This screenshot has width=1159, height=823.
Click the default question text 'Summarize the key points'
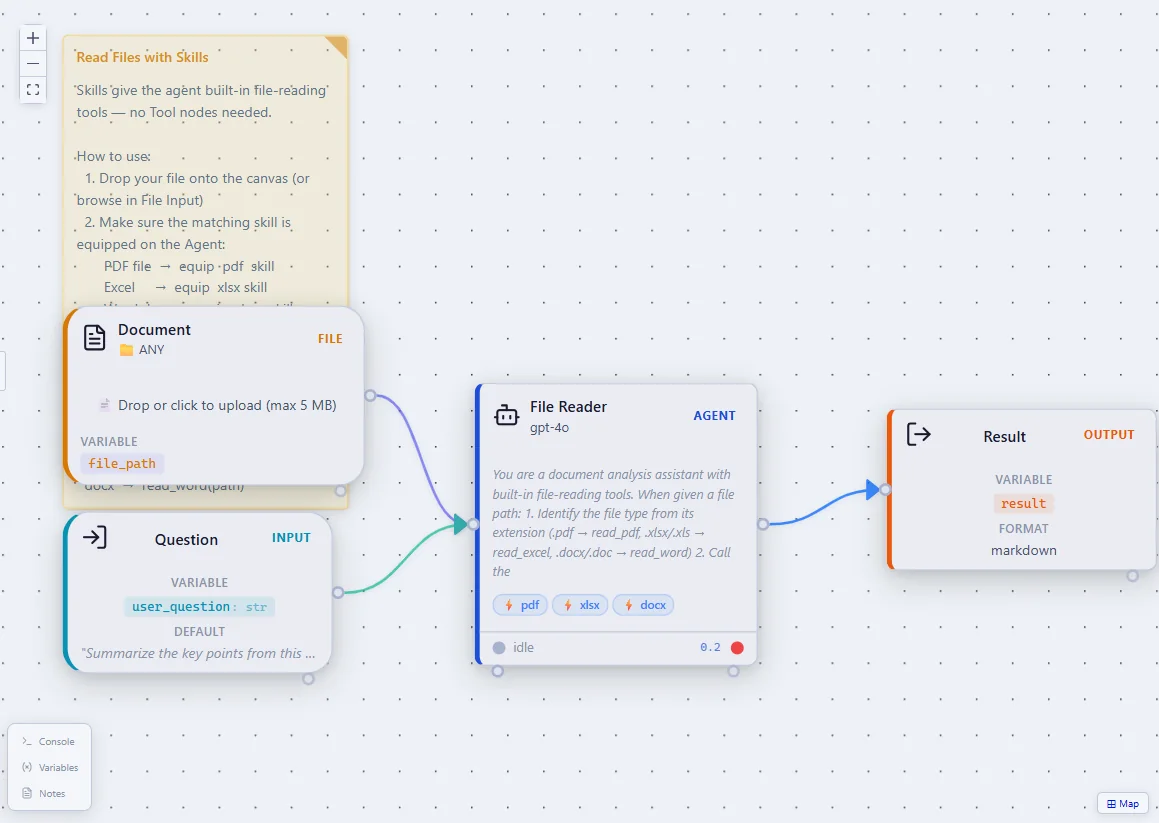(200, 654)
